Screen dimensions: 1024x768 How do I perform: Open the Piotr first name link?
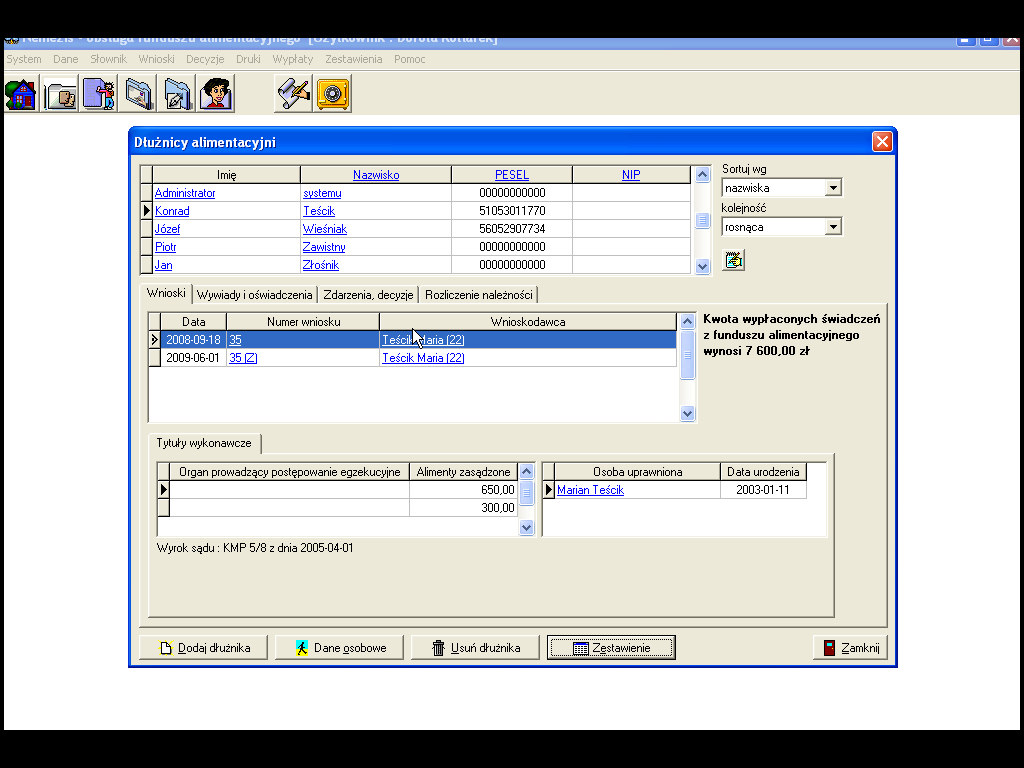coord(165,248)
